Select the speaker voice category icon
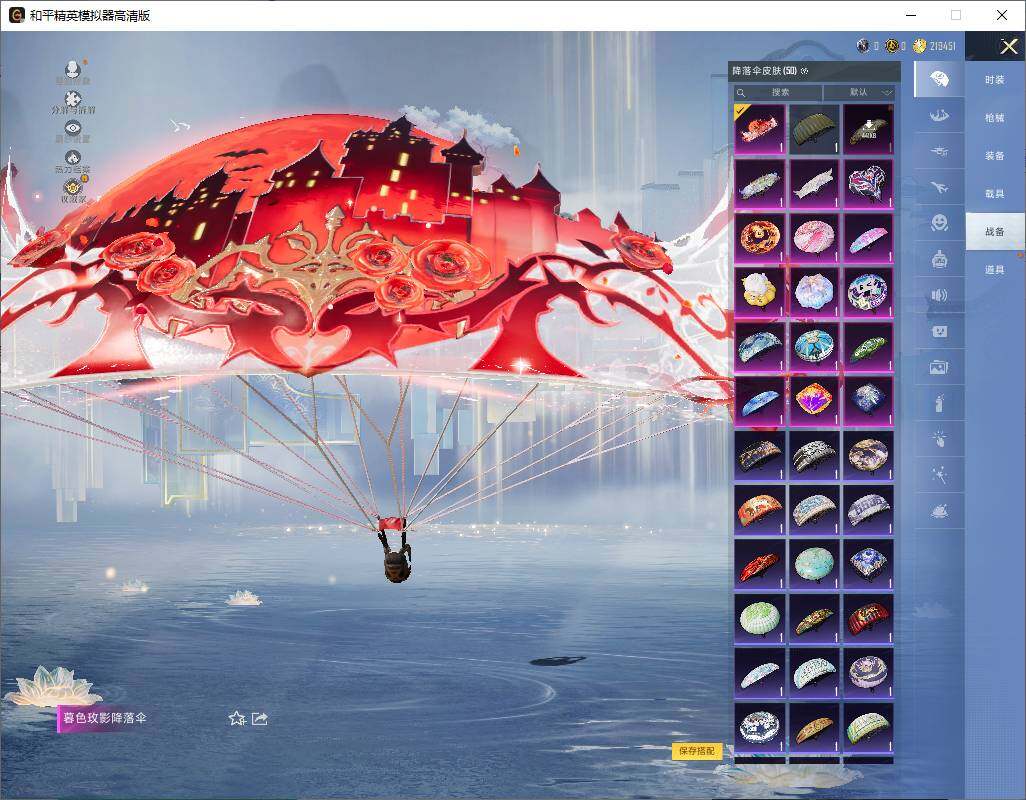This screenshot has width=1026, height=800. click(939, 296)
